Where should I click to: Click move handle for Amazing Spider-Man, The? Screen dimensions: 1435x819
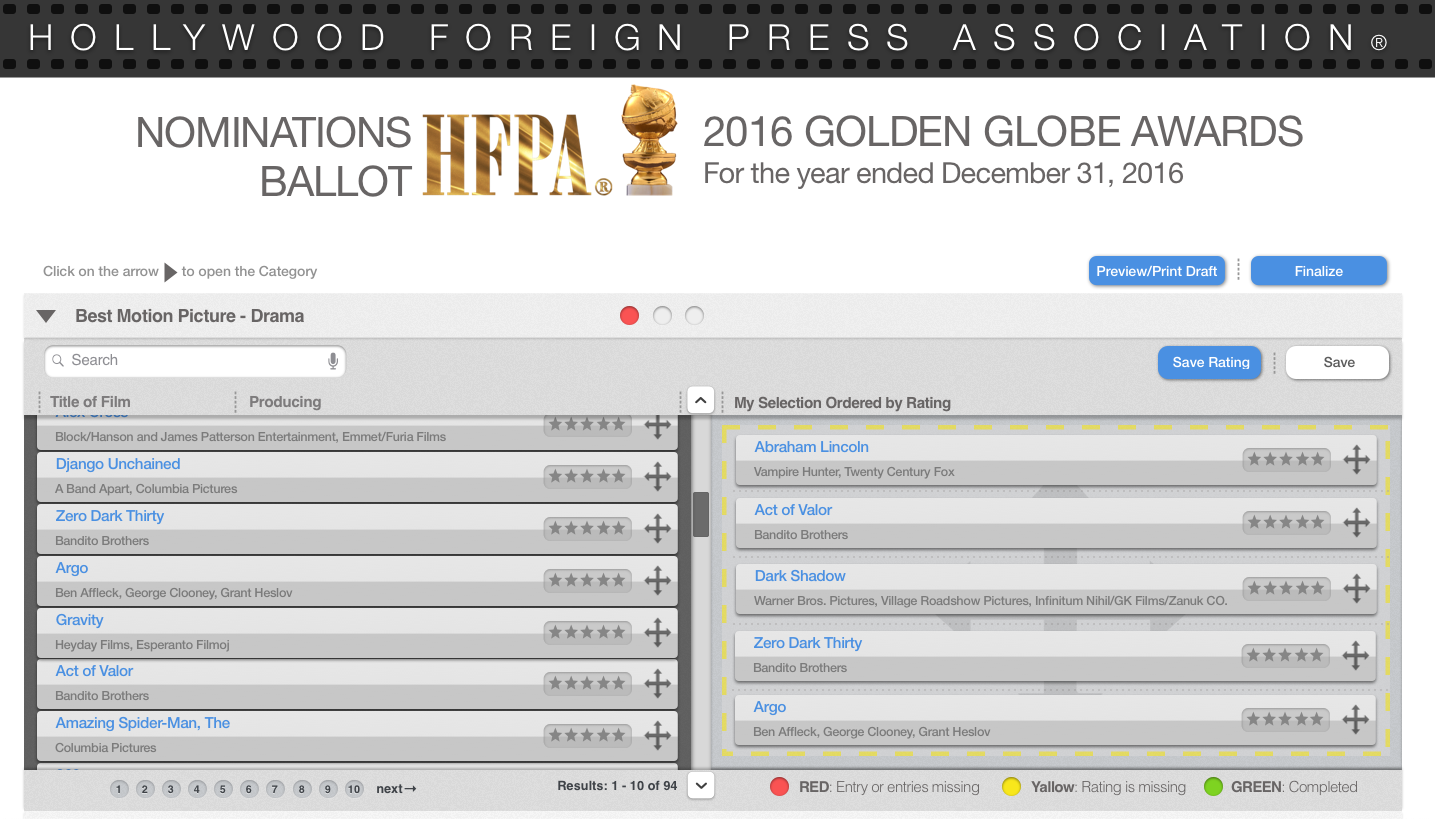[657, 736]
